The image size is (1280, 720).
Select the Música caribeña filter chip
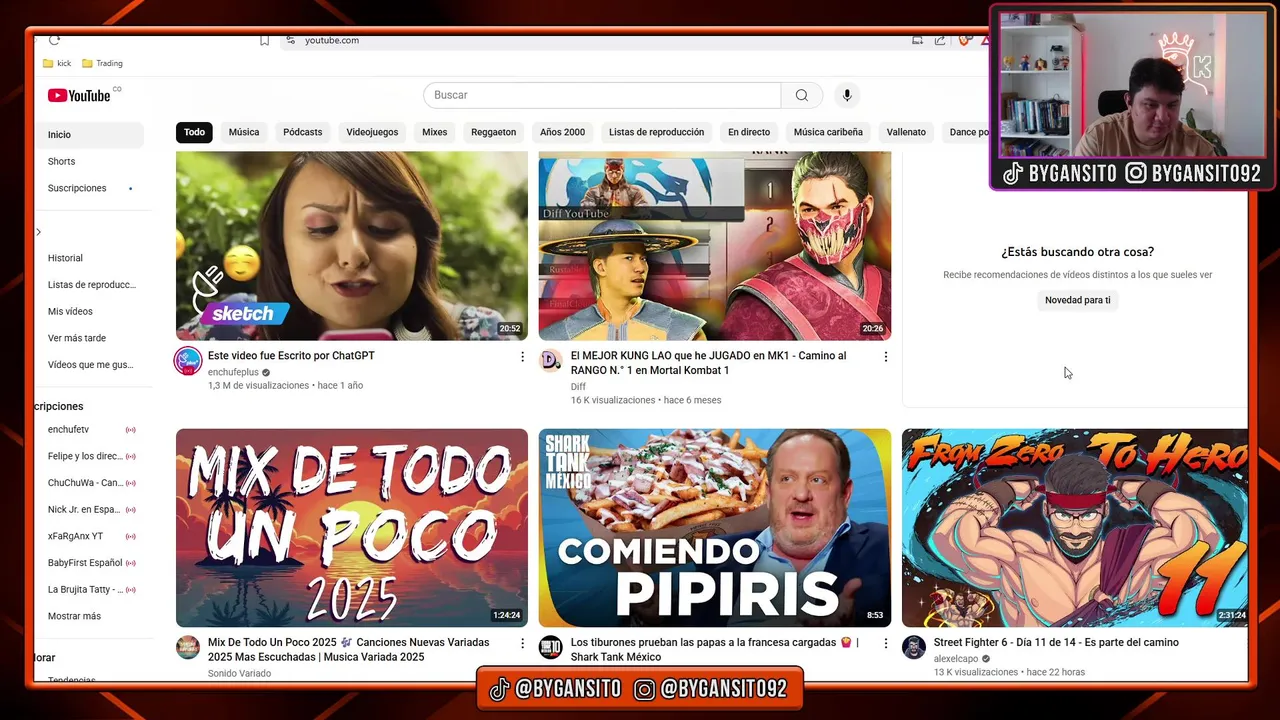(x=828, y=132)
